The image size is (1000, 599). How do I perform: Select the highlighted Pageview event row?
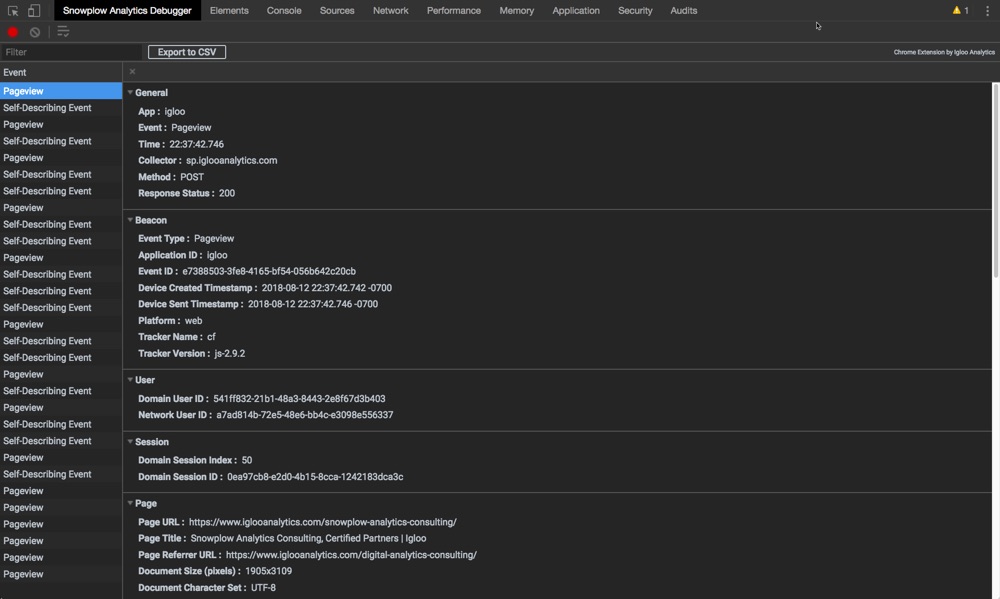pyautogui.click(x=61, y=91)
